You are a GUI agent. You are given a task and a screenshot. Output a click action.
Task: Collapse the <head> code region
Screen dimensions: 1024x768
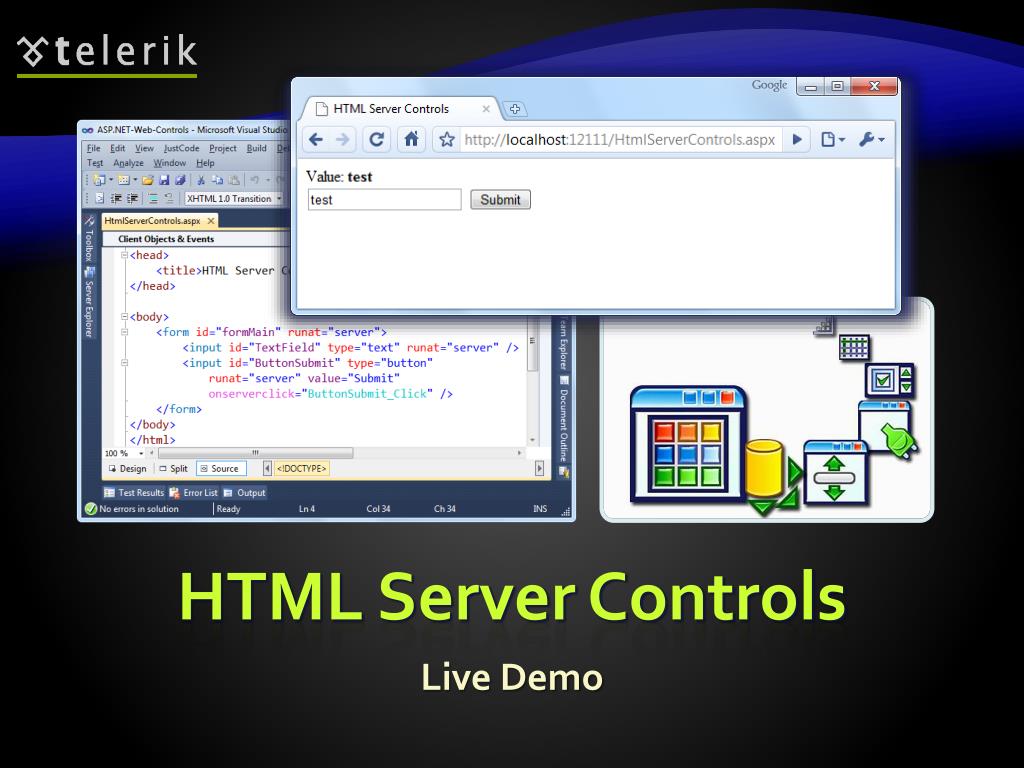pos(124,255)
